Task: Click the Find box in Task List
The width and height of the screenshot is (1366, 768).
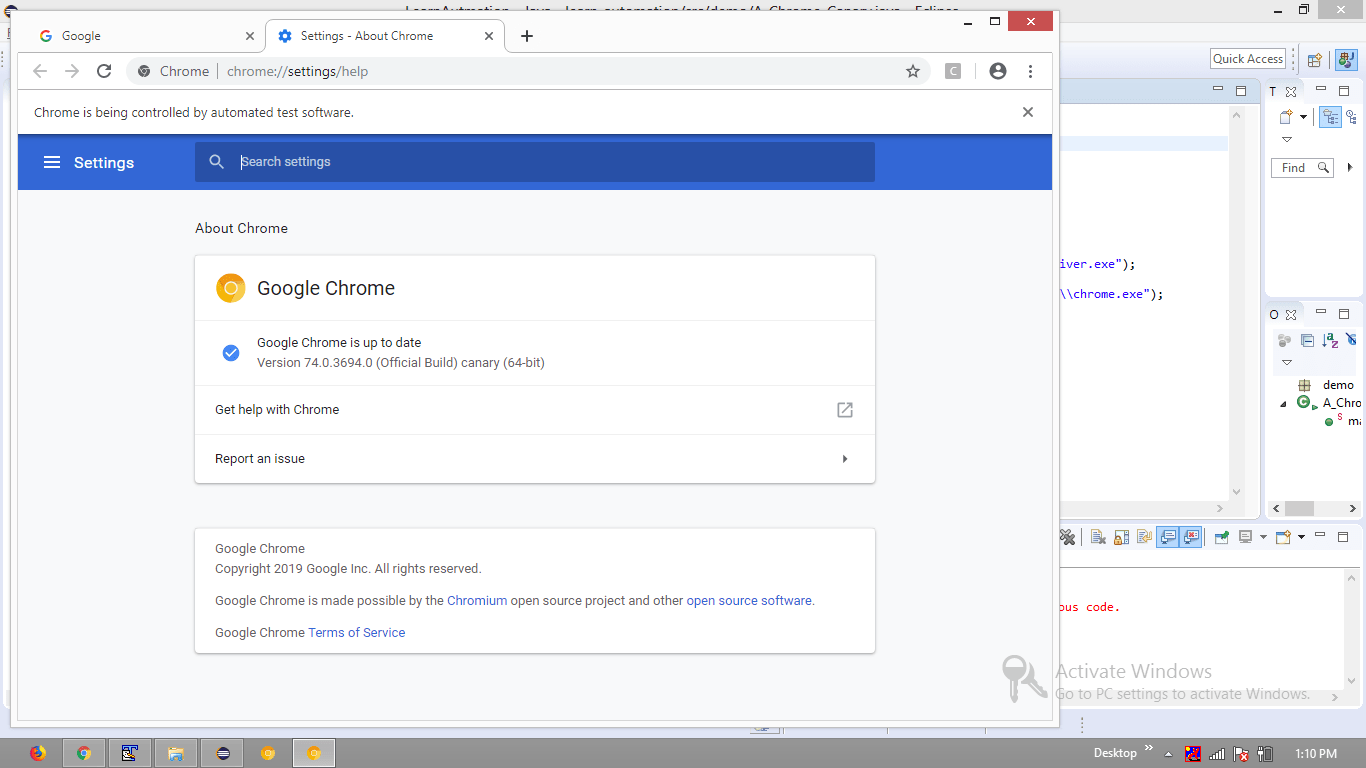Action: 1302,167
